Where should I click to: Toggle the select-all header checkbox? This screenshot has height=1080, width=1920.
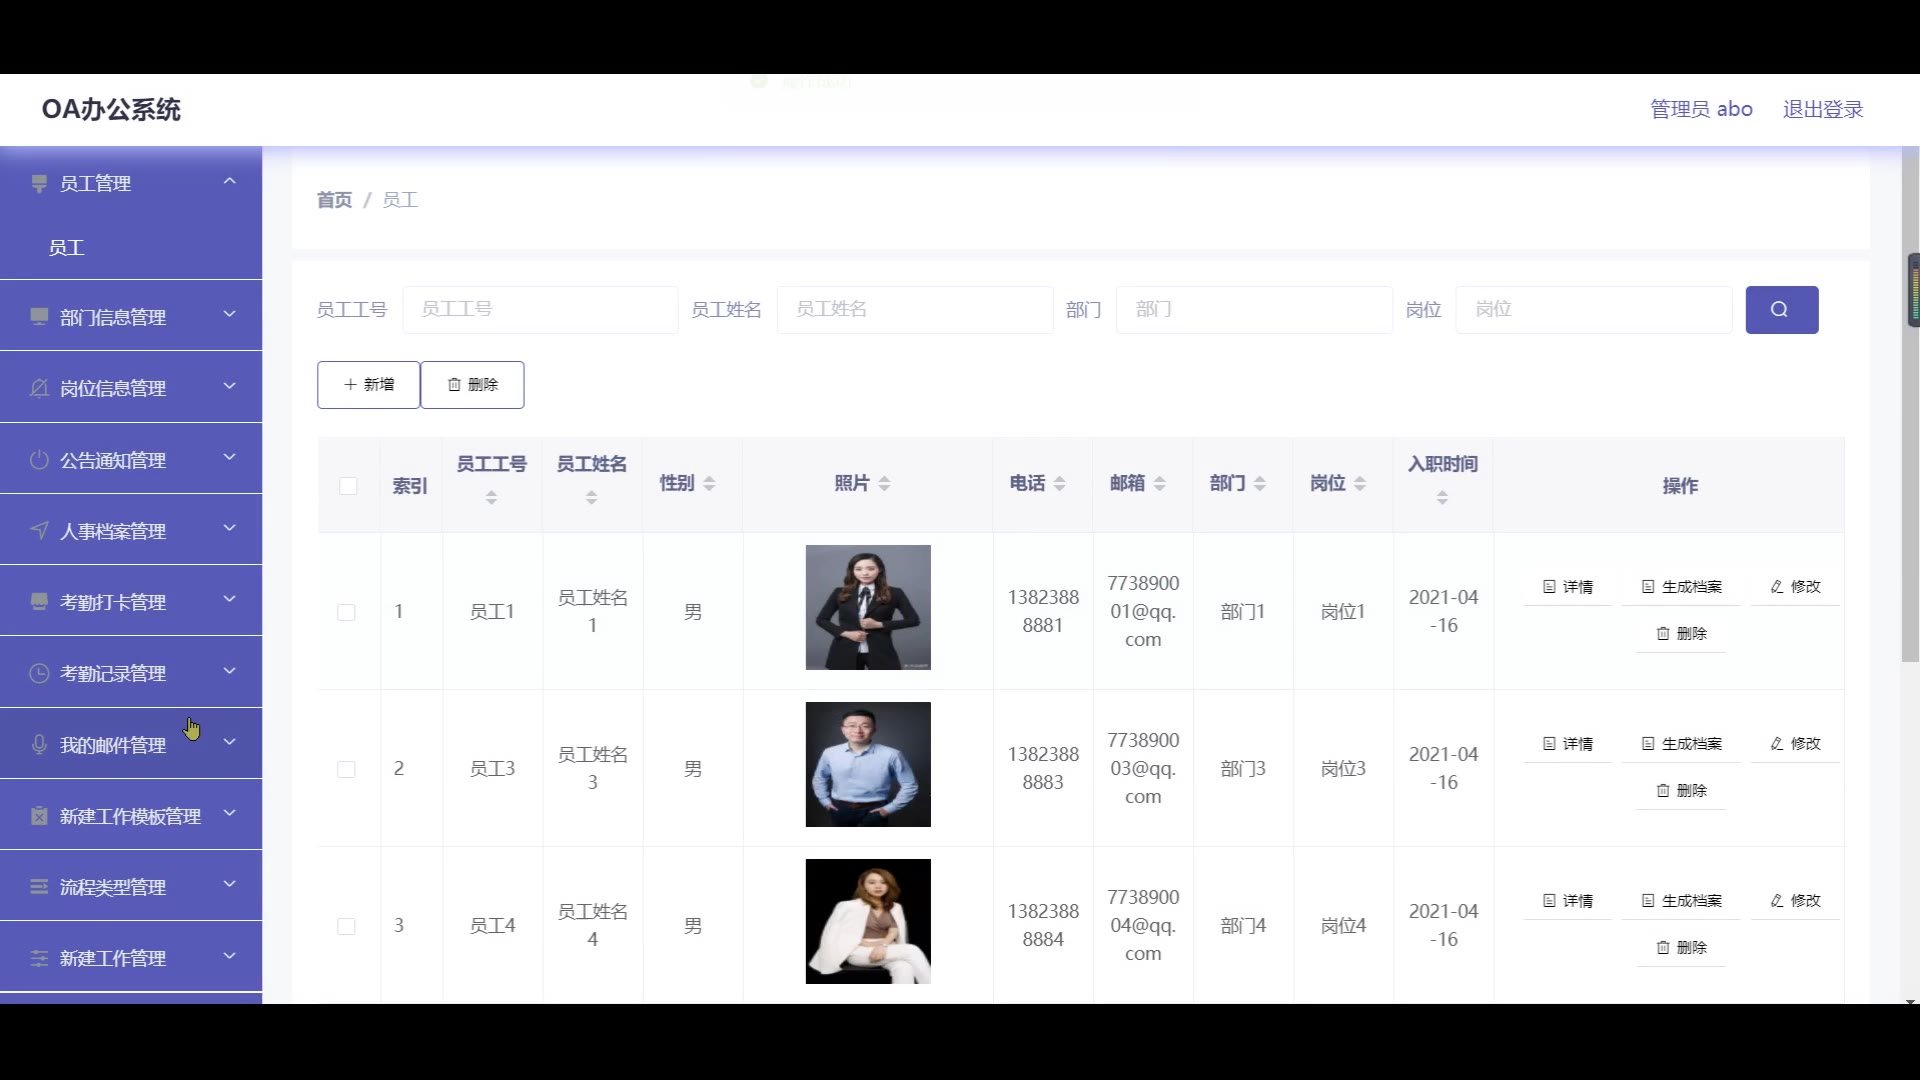click(348, 486)
